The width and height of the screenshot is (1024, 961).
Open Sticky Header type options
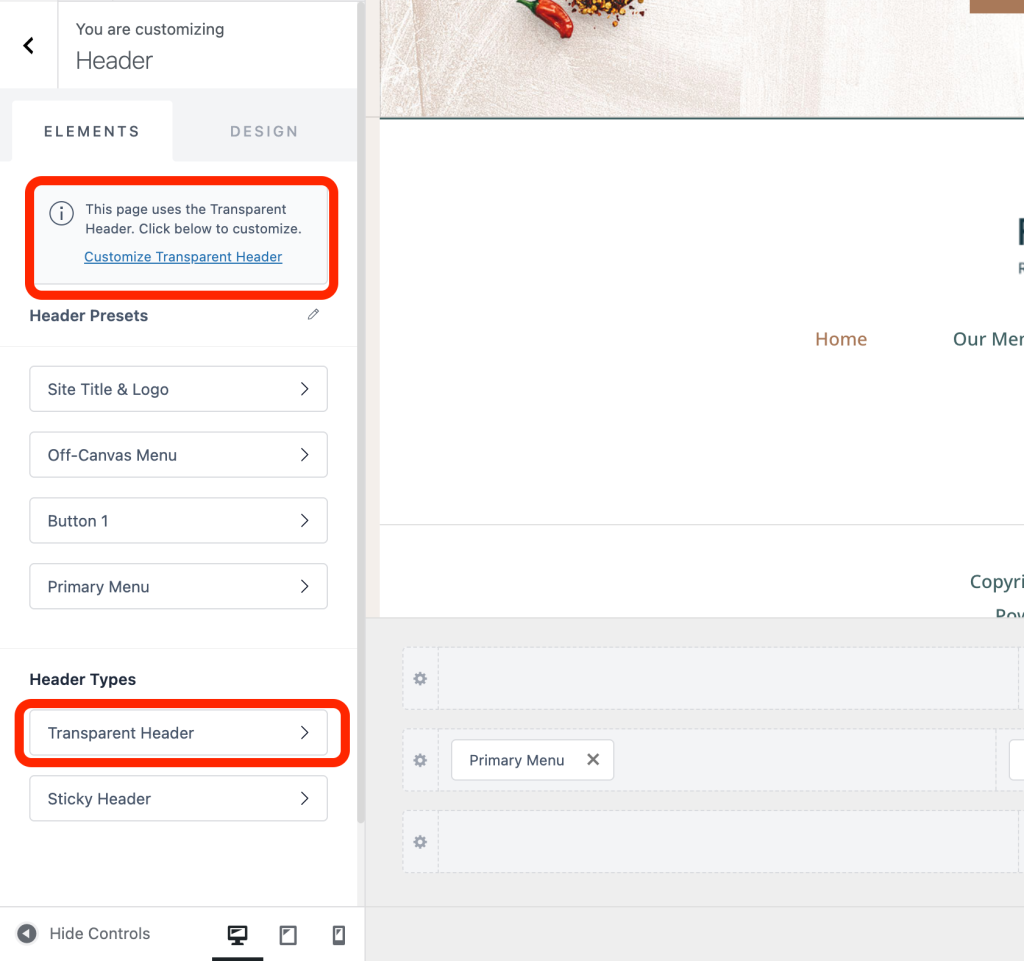178,799
